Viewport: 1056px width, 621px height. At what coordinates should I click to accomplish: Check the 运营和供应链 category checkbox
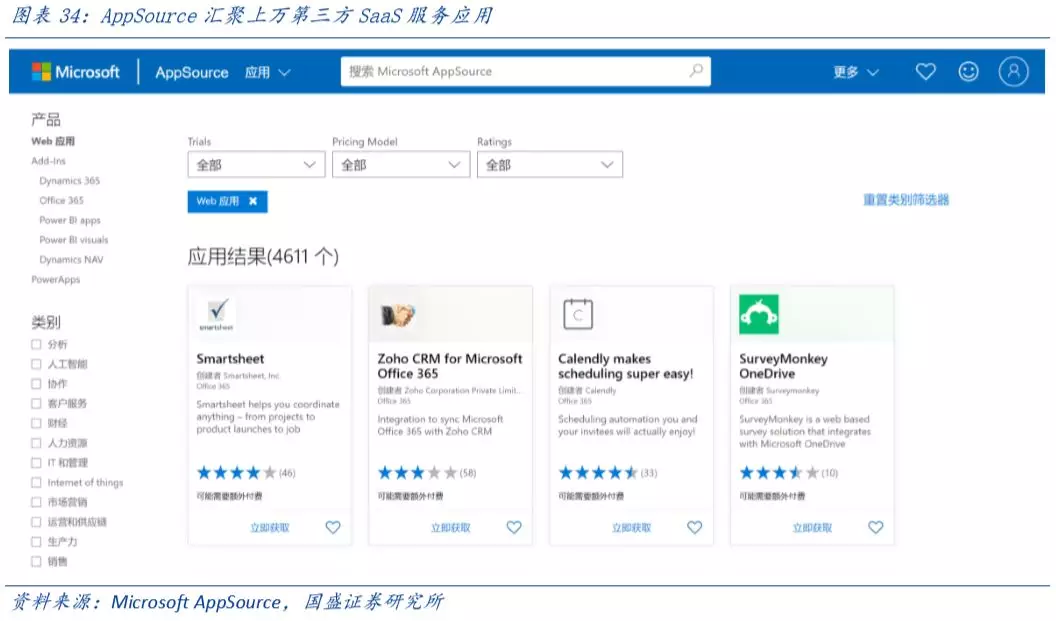tap(36, 522)
